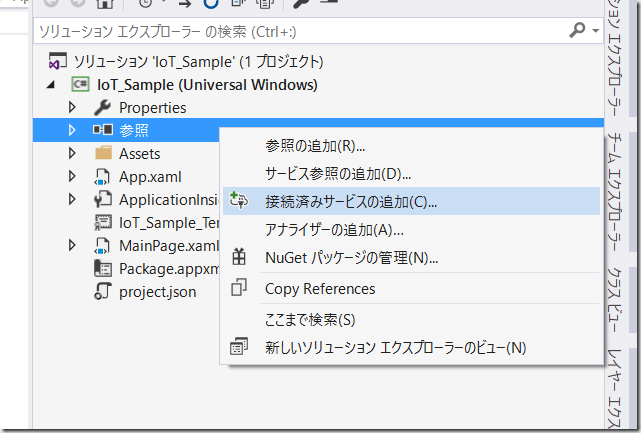
Task: Click the new Solution Explorer view icon
Action: click(239, 346)
